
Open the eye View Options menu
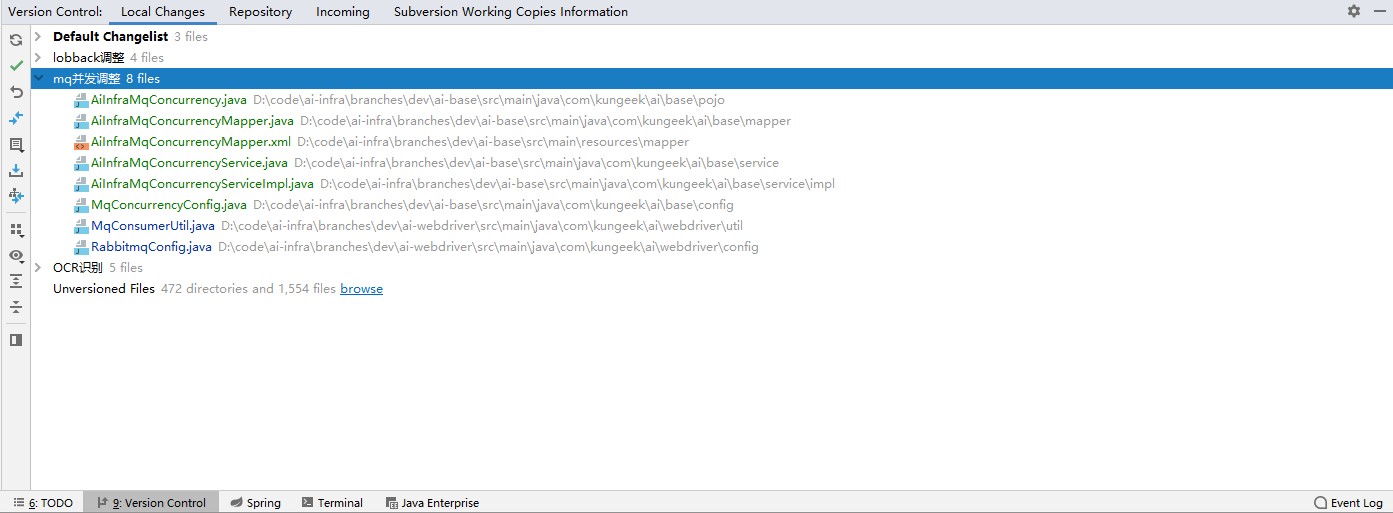coord(16,256)
